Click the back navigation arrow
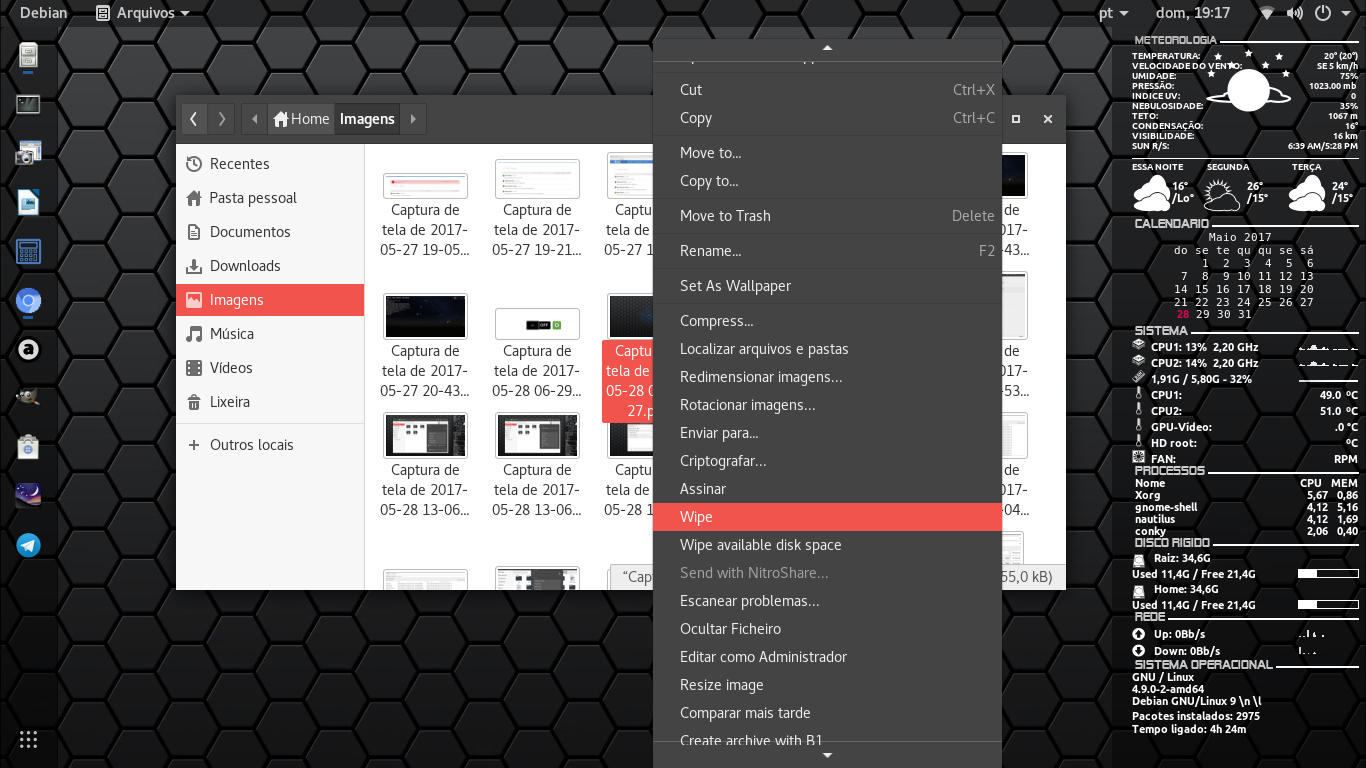Screen dimensions: 1366x768 tap(193, 118)
